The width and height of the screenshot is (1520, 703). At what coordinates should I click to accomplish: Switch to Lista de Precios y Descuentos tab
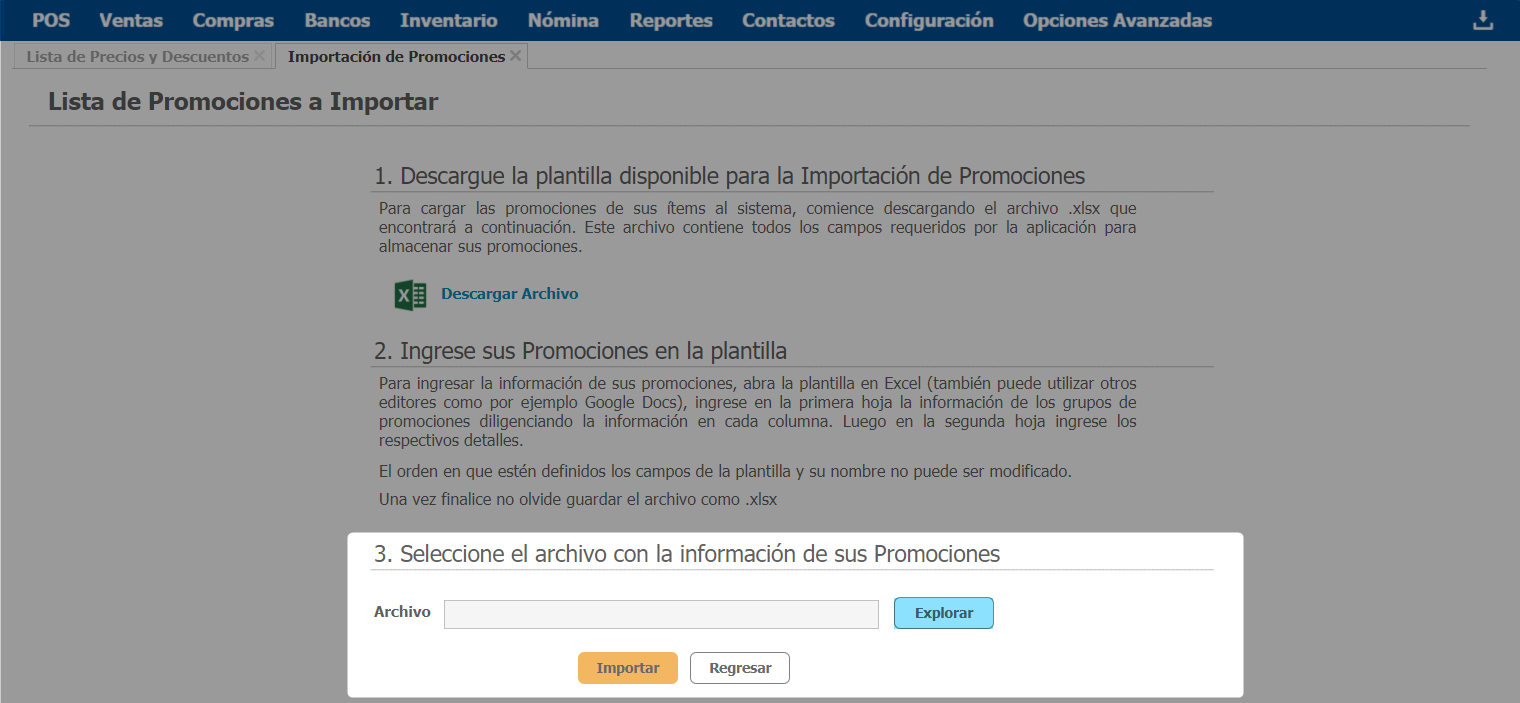(x=137, y=57)
